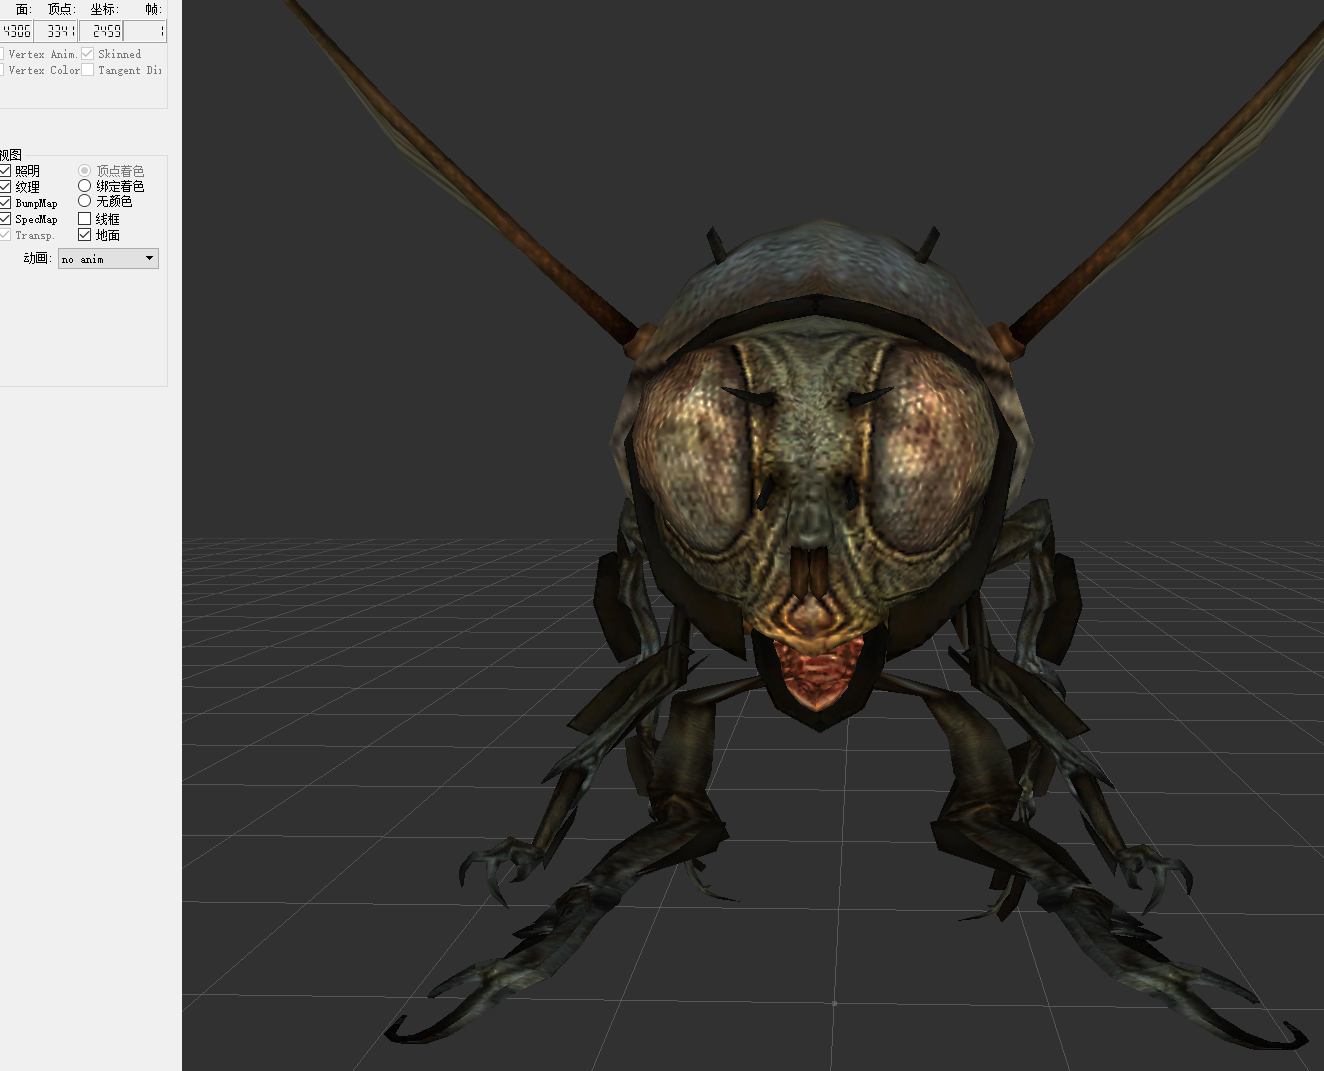
Task: Open the 动画 'no anim' dropdown
Action: tap(108, 259)
